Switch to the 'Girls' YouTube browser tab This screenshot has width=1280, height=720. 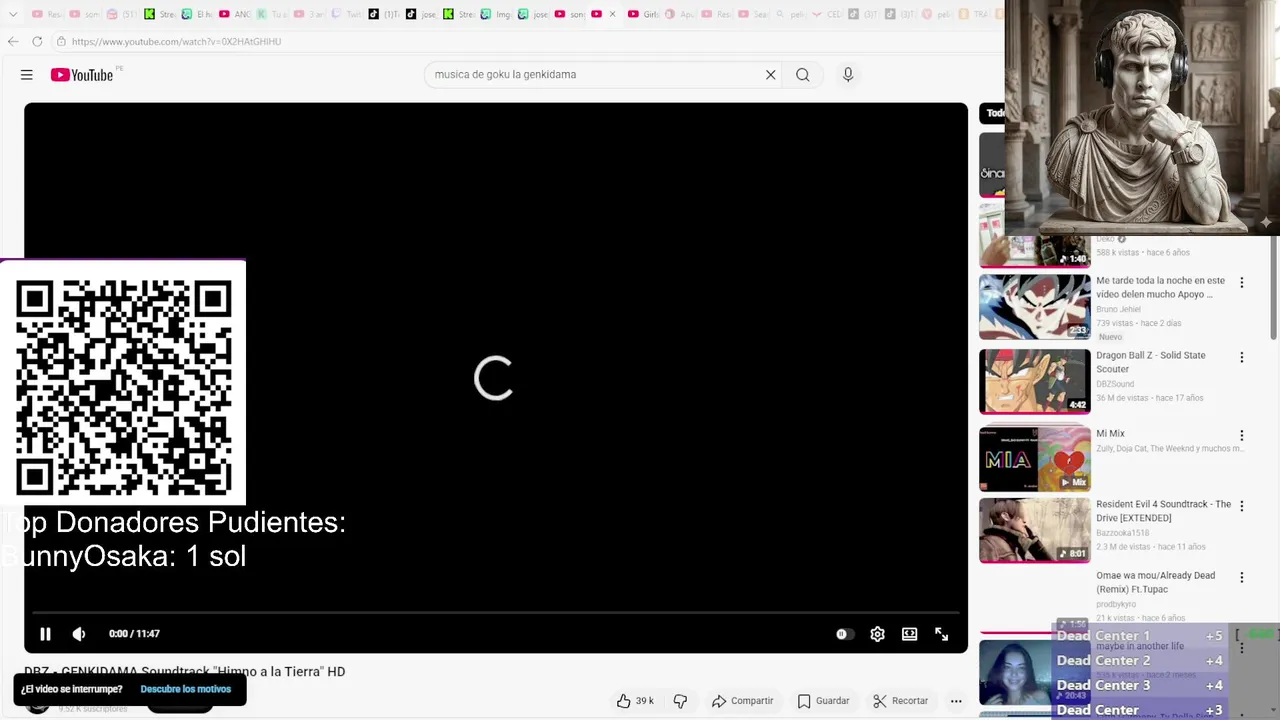tap(642, 14)
